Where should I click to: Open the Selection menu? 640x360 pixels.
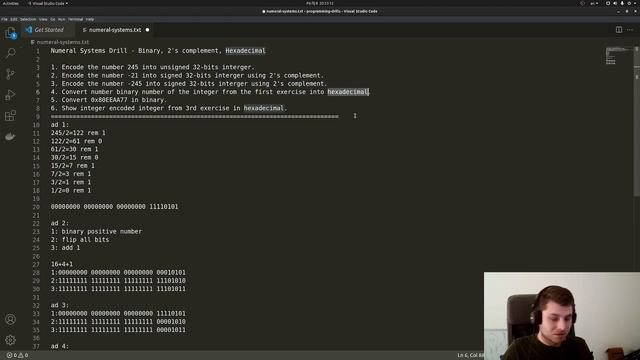[28, 19]
